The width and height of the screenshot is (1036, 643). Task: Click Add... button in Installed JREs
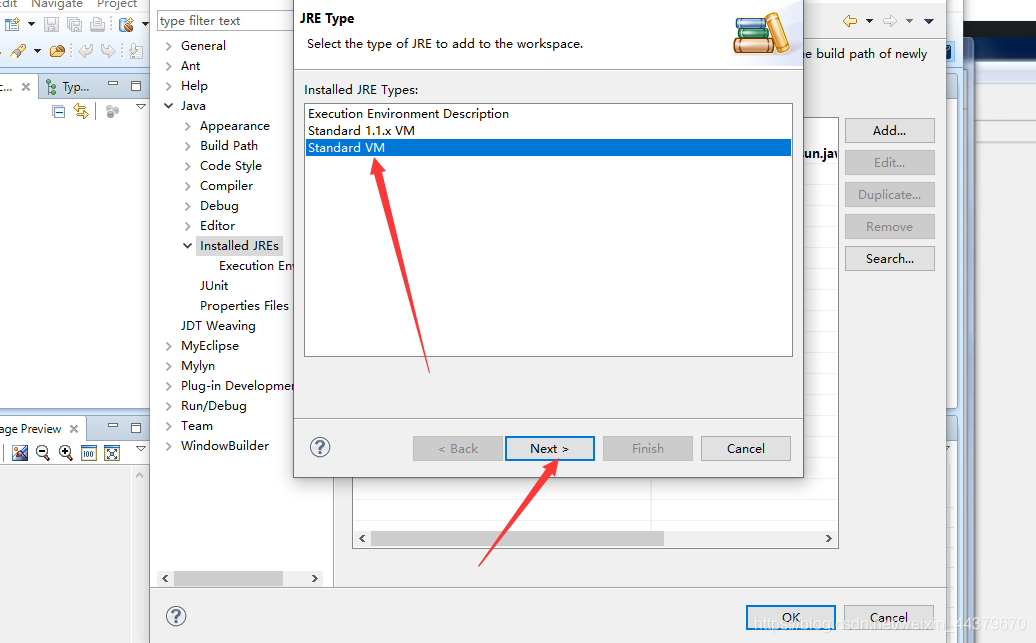[889, 131]
